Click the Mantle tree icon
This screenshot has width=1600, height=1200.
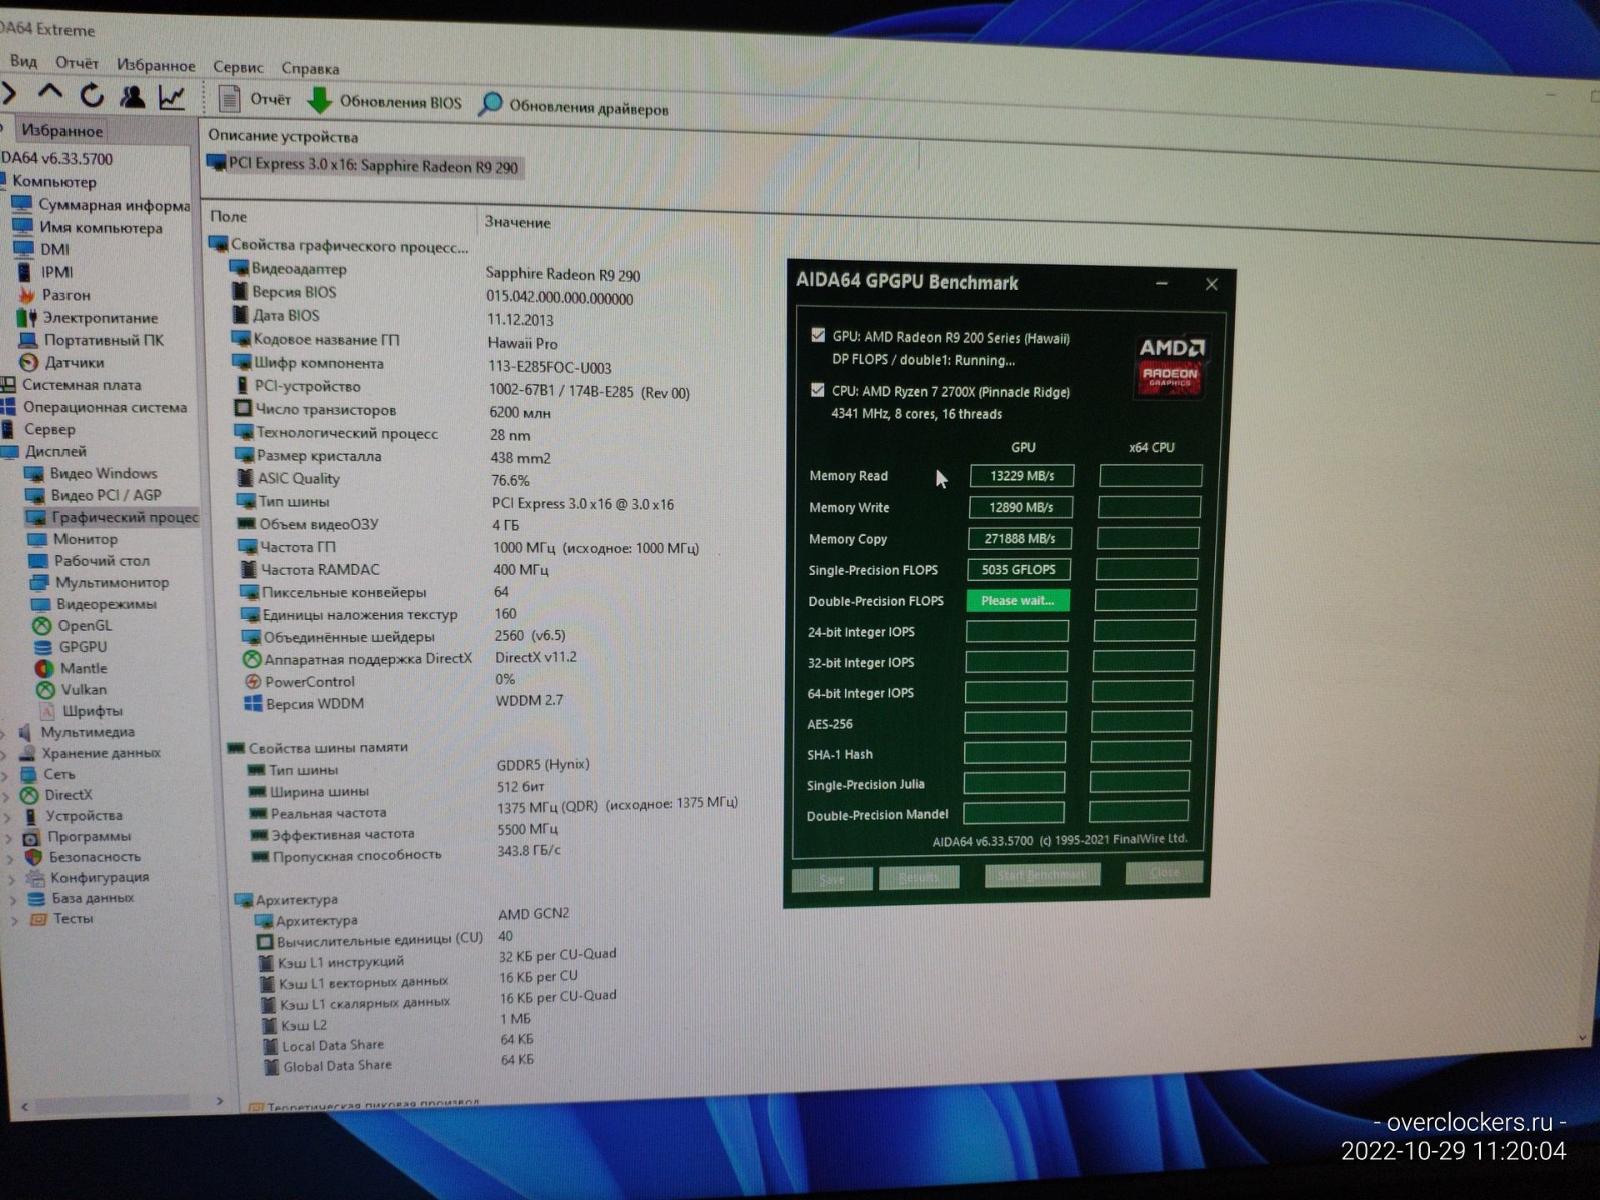point(43,668)
